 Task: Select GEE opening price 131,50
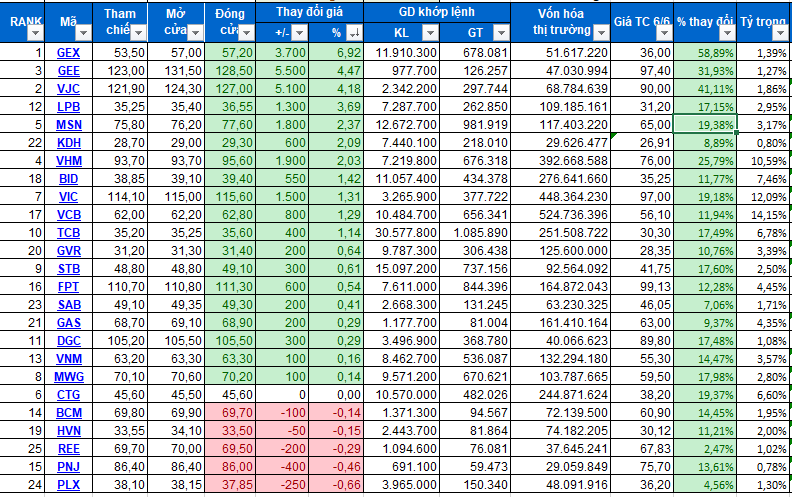(176, 71)
